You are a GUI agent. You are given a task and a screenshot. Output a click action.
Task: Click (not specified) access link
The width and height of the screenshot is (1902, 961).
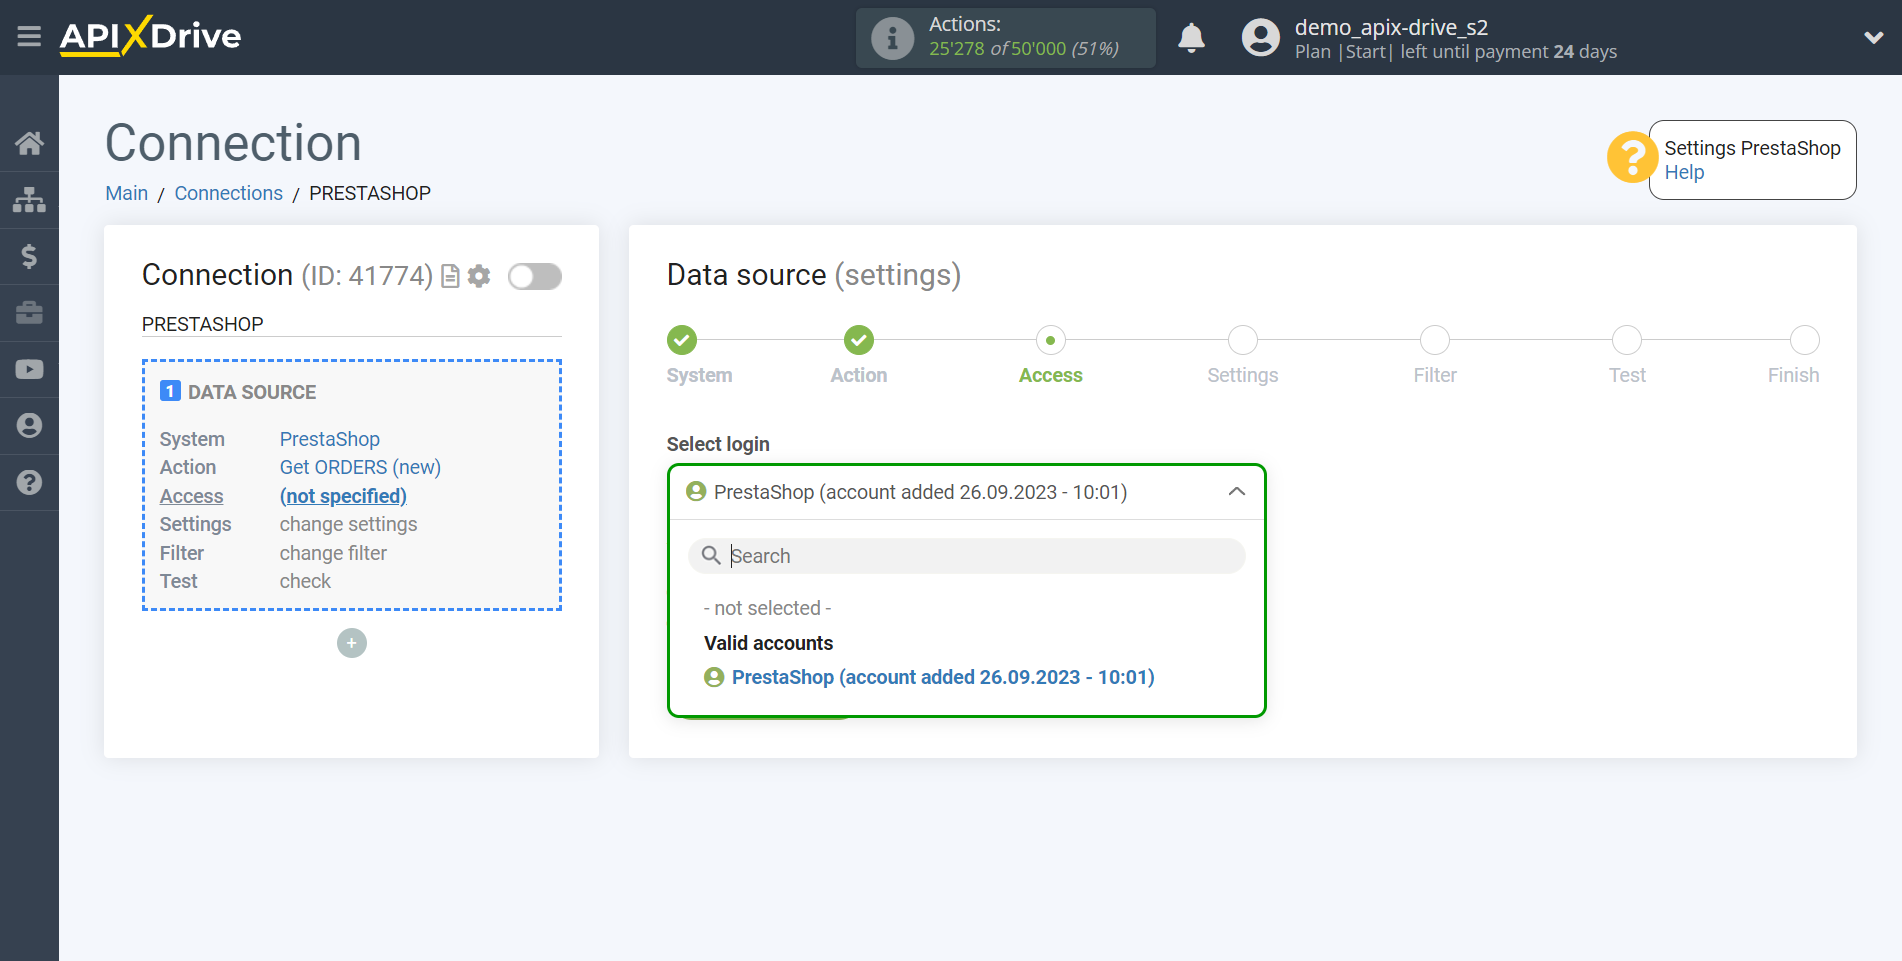[343, 496]
